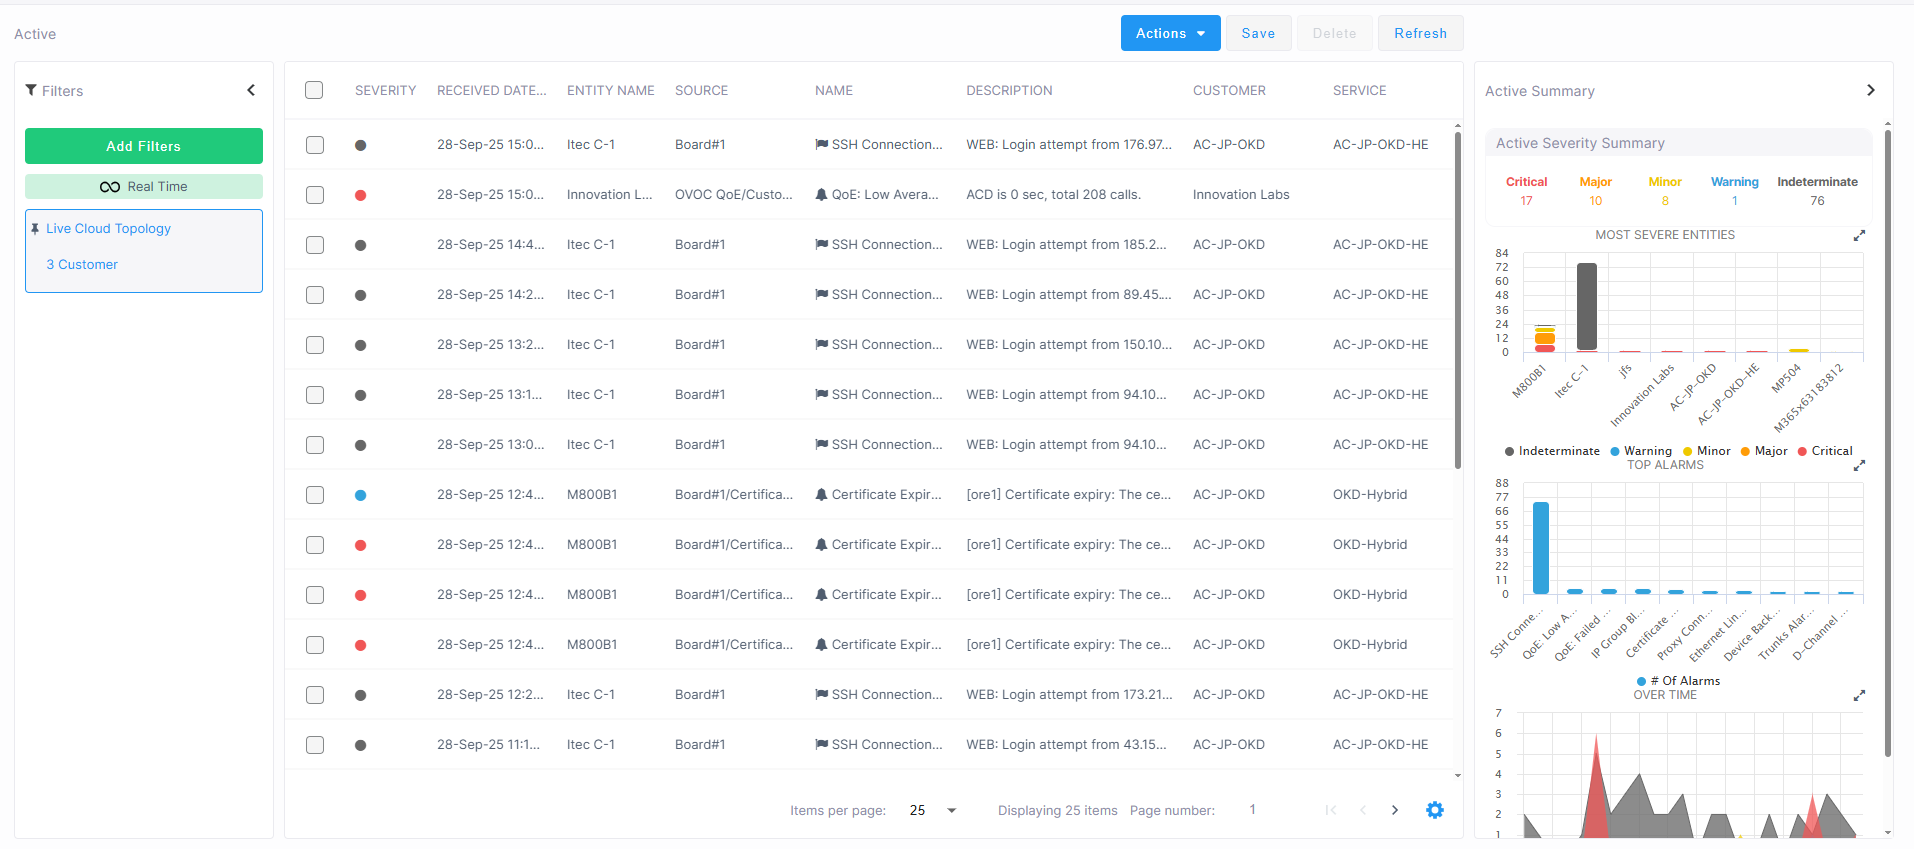Screen dimensions: 1914x849
Task: Open the items per page dropdown
Action: tap(951, 810)
